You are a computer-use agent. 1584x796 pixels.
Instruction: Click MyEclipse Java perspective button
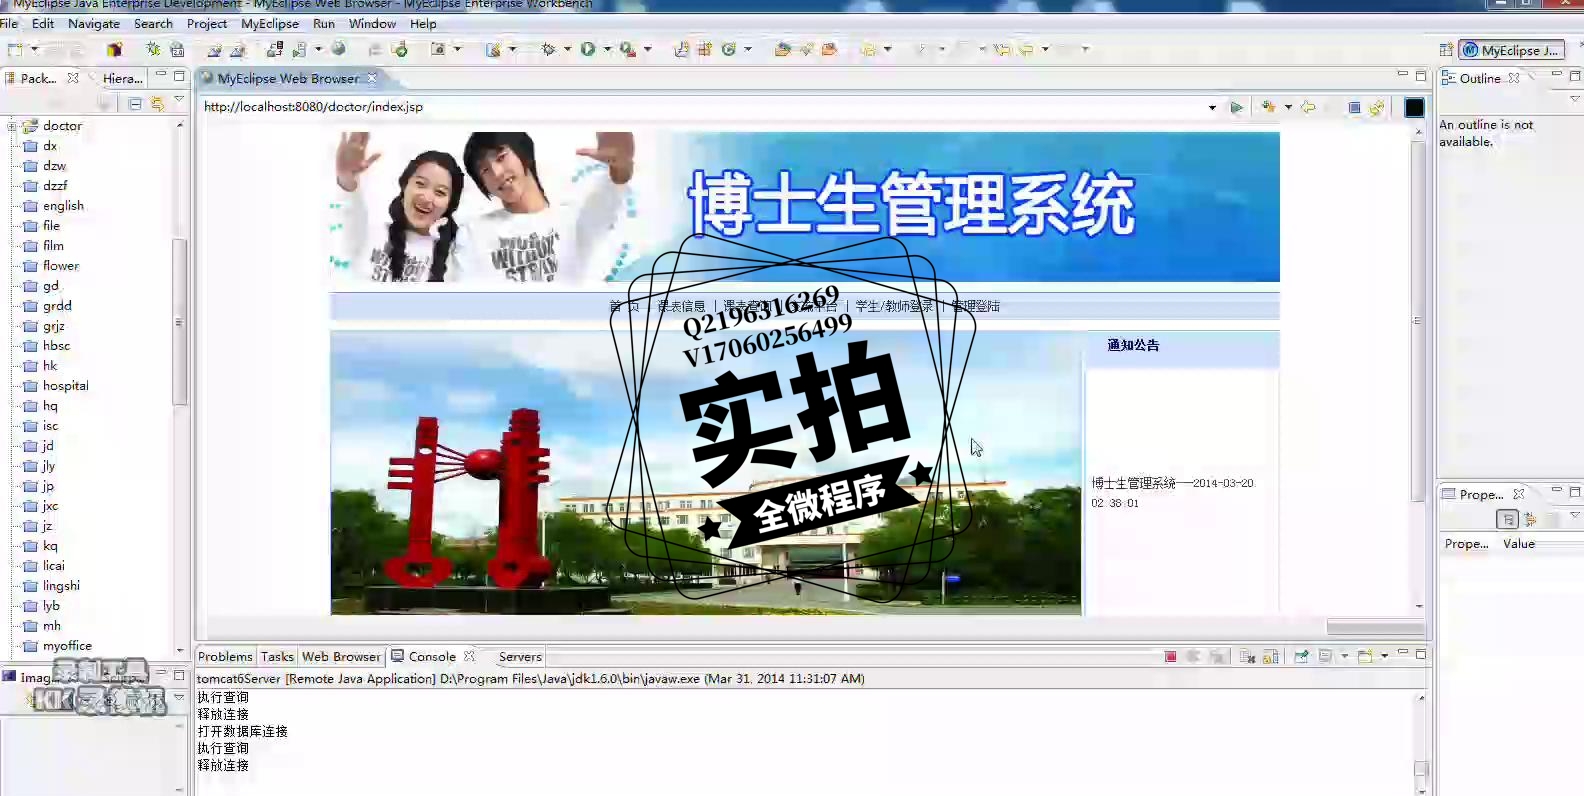(x=1512, y=50)
